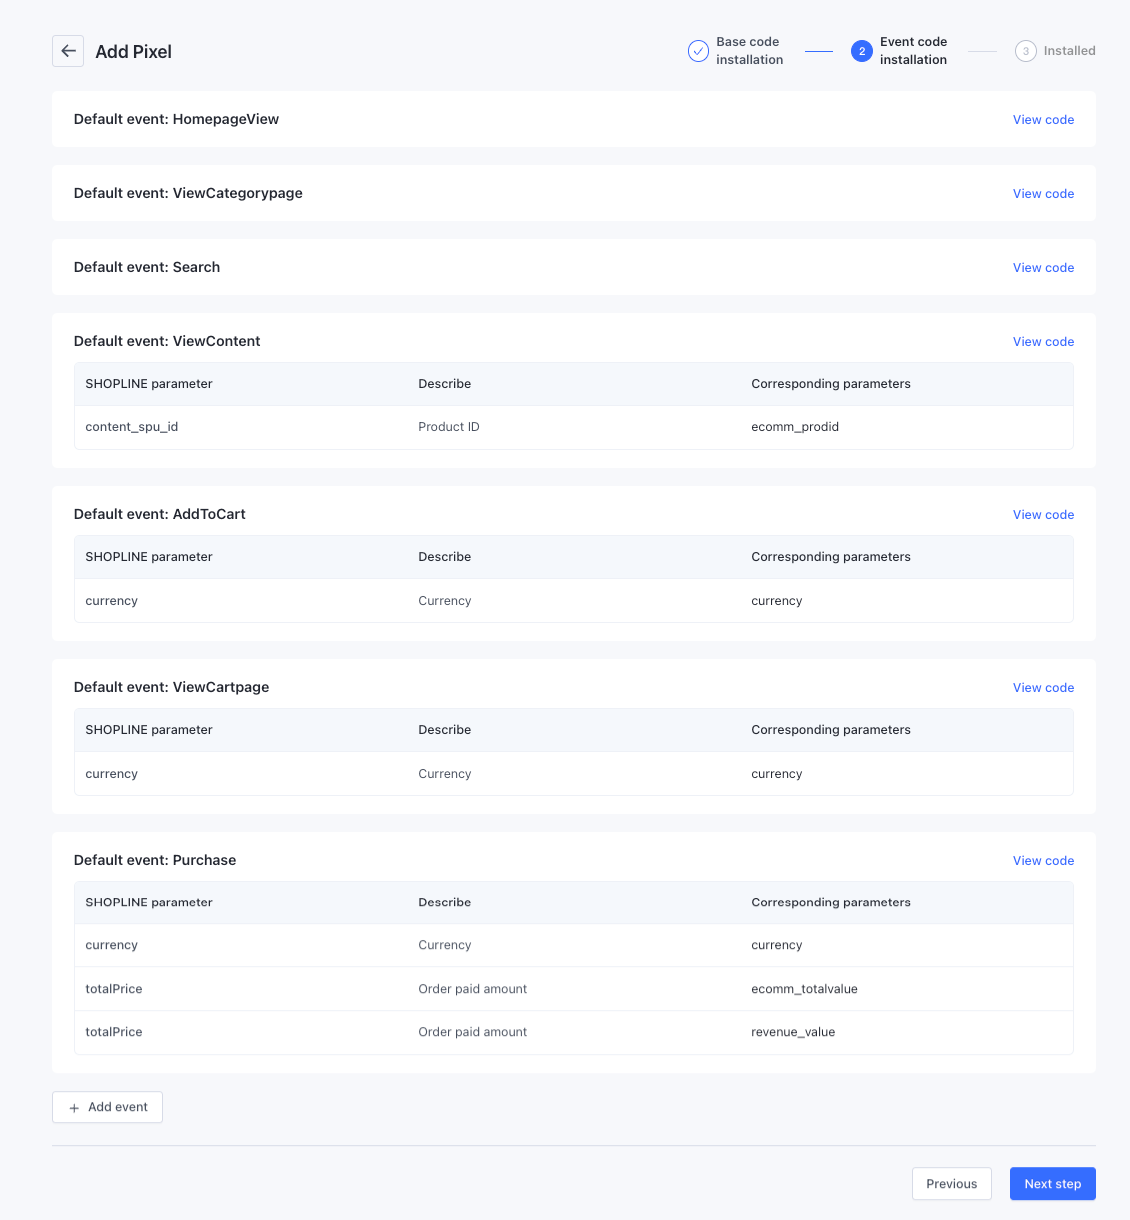The width and height of the screenshot is (1130, 1220).
Task: Click the Base code installation checkmark icon
Action: click(x=698, y=51)
